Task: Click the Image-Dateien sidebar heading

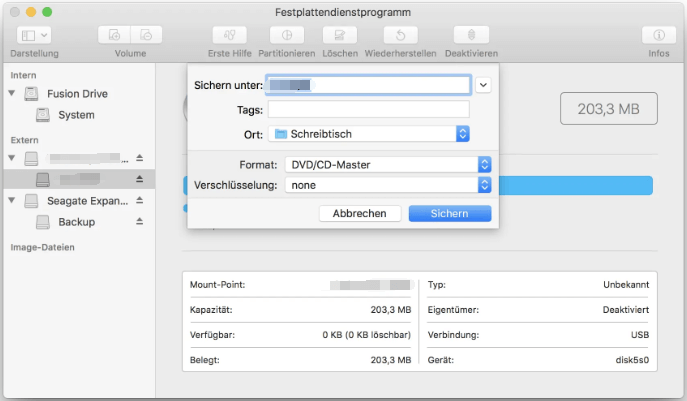Action: coord(42,247)
